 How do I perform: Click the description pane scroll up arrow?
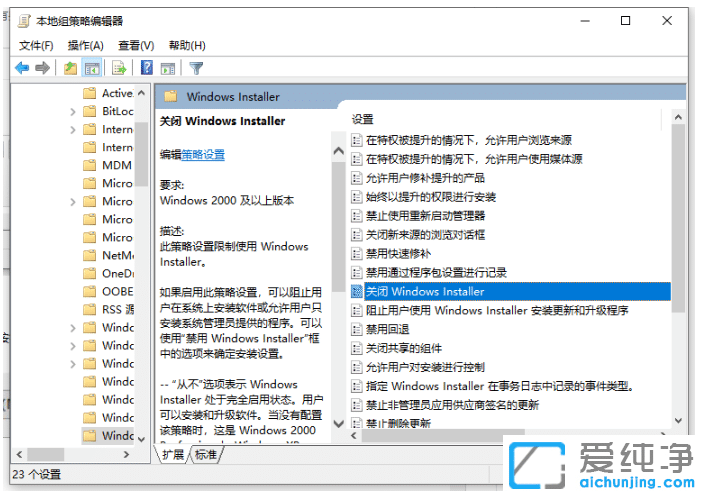click(339, 151)
